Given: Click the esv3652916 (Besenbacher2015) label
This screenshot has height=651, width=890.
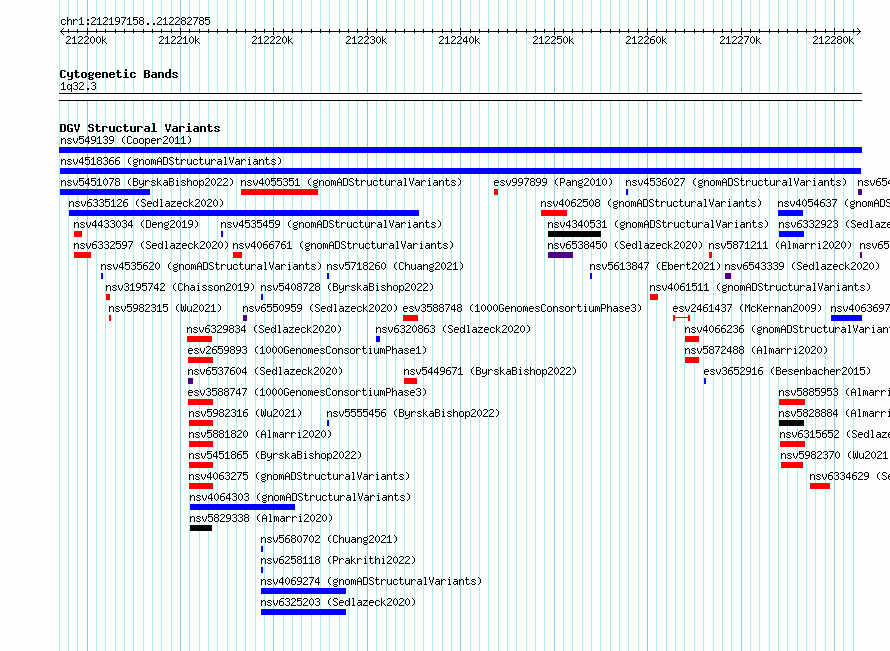Looking at the screenshot, I should [x=787, y=371].
